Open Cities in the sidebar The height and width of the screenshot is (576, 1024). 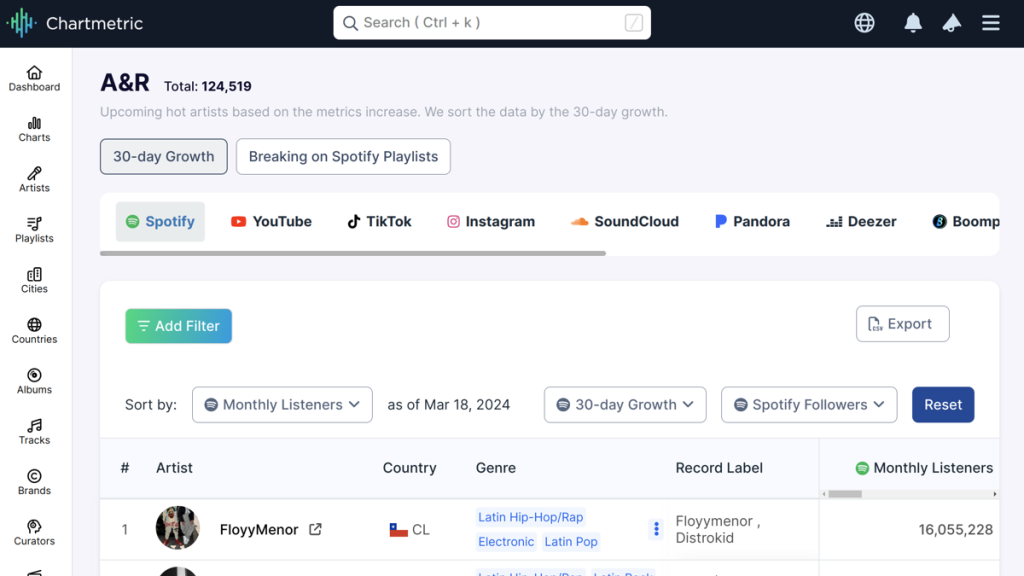coord(34,281)
